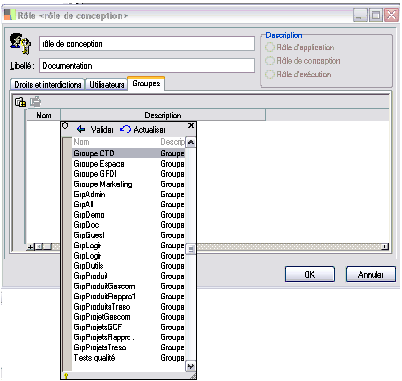The width and height of the screenshot is (402, 381).
Task: Click the Nom header inside the popup list
Action: tap(81, 142)
